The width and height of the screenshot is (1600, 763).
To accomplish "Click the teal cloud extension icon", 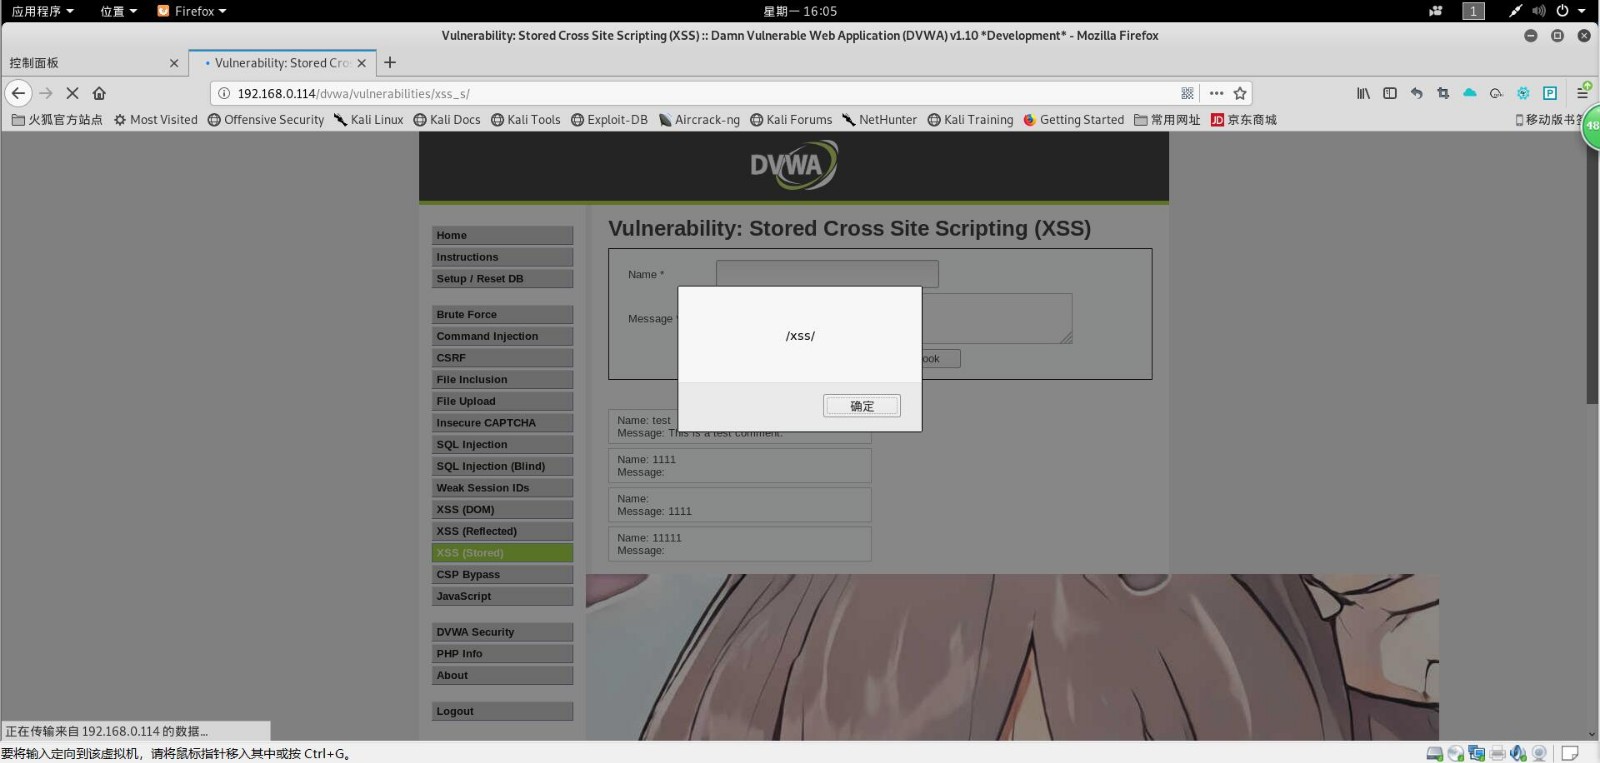I will tap(1469, 93).
